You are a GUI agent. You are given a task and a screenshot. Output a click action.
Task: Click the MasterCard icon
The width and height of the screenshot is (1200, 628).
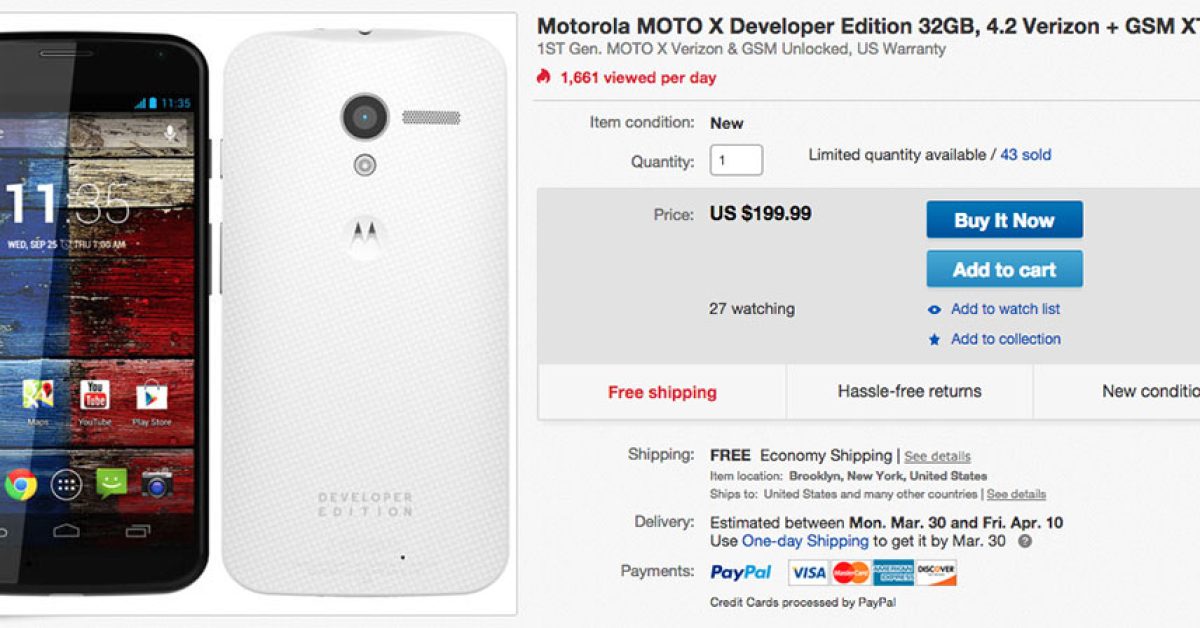(x=850, y=572)
